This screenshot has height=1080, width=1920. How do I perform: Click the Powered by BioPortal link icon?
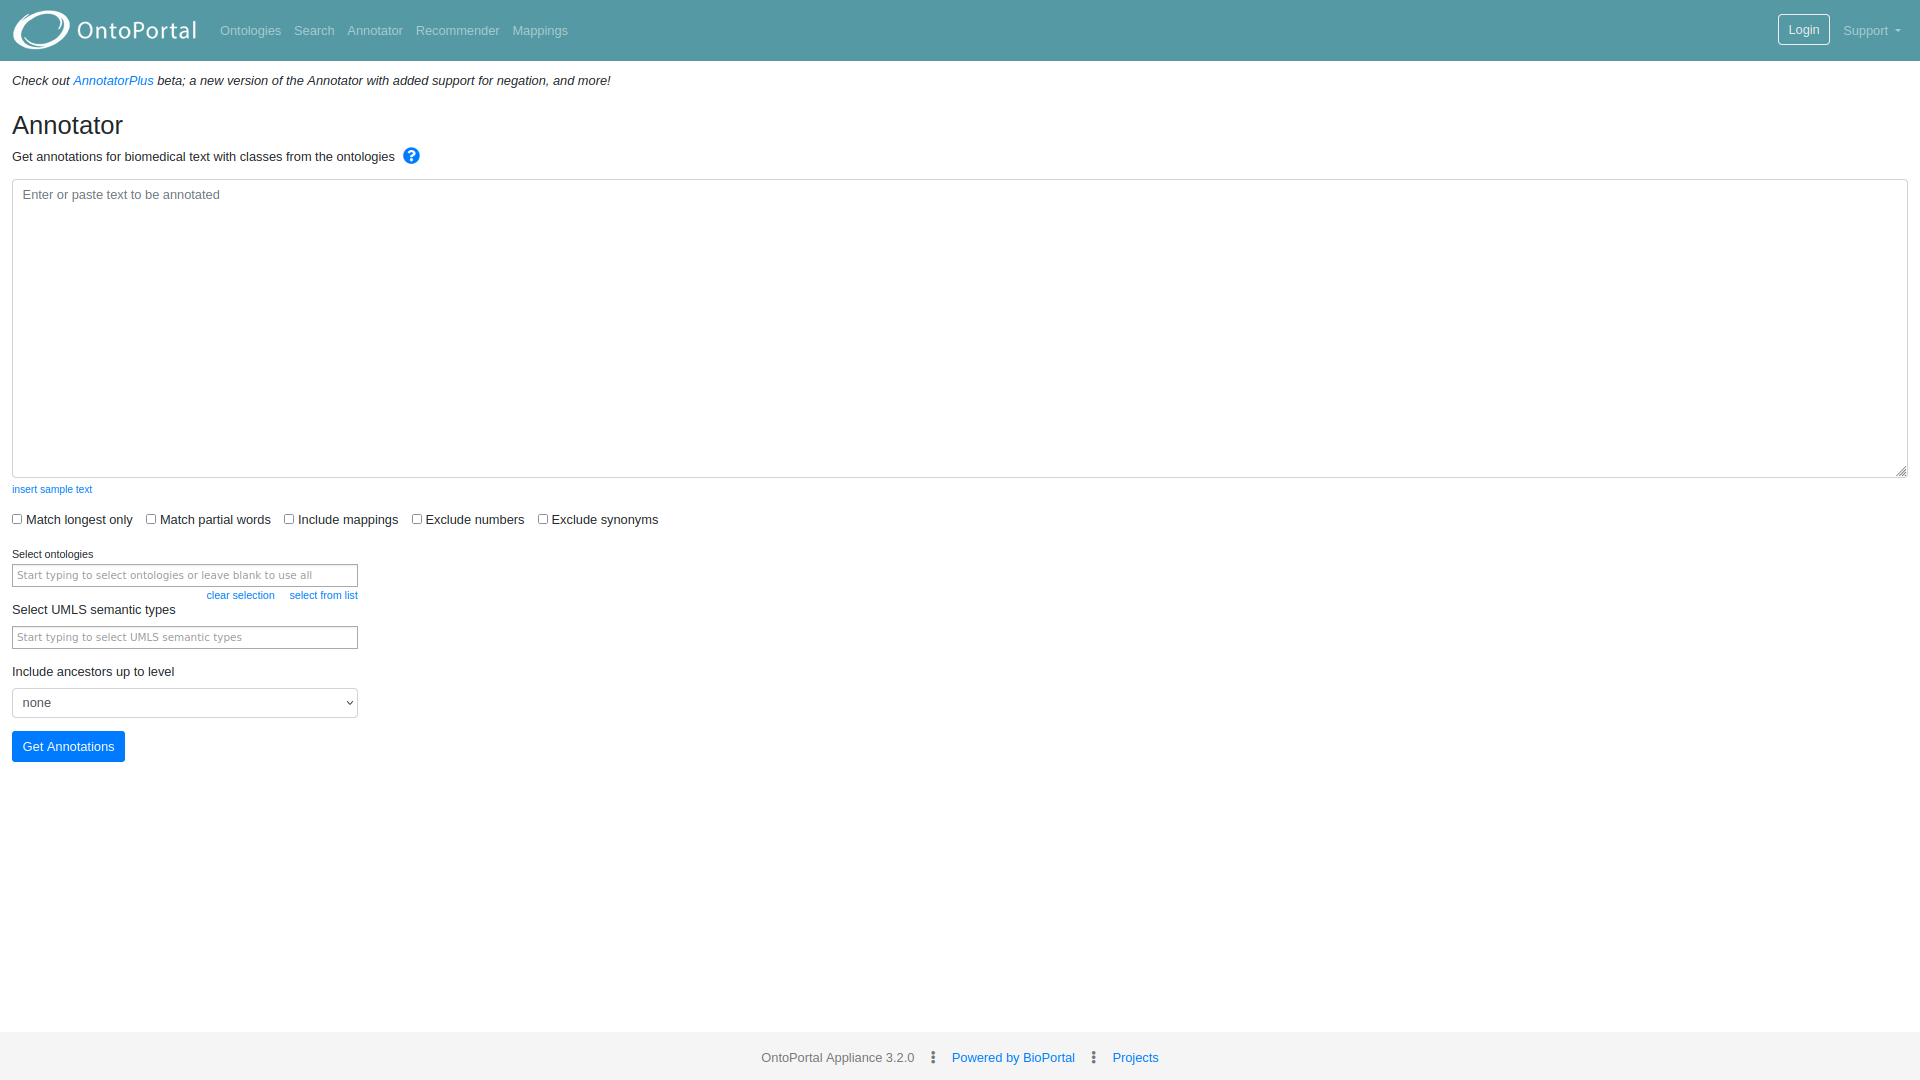pos(1013,1058)
